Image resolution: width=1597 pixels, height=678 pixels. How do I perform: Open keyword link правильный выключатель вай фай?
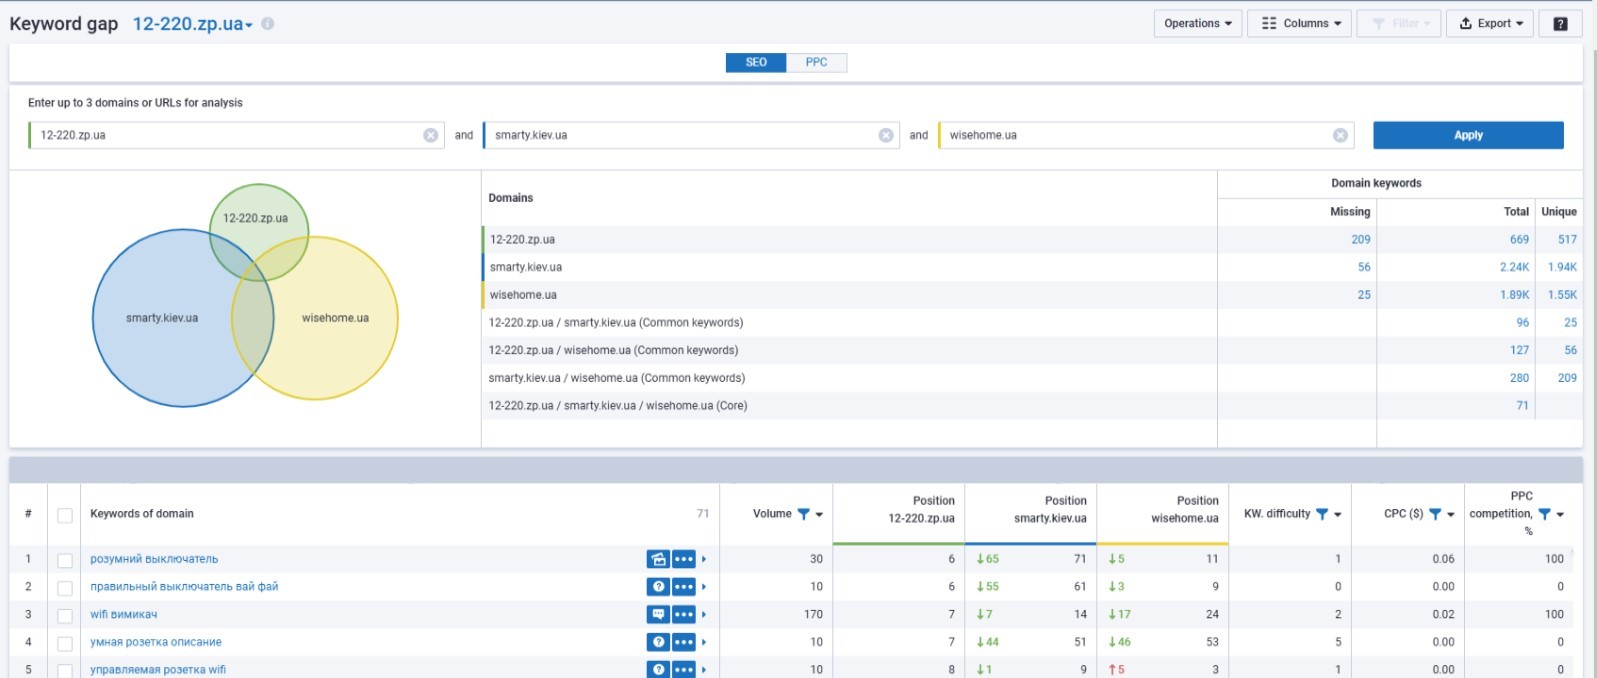tap(184, 587)
